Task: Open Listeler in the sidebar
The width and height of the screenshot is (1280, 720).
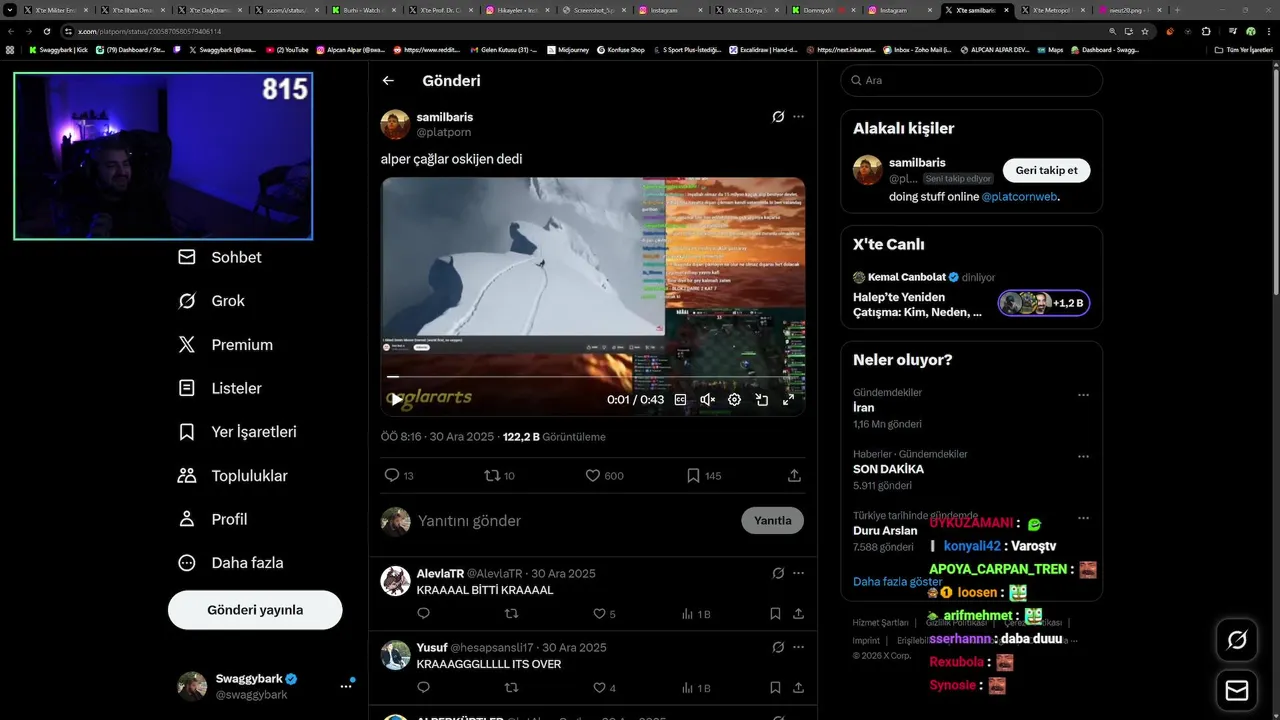Action: click(x=220, y=388)
